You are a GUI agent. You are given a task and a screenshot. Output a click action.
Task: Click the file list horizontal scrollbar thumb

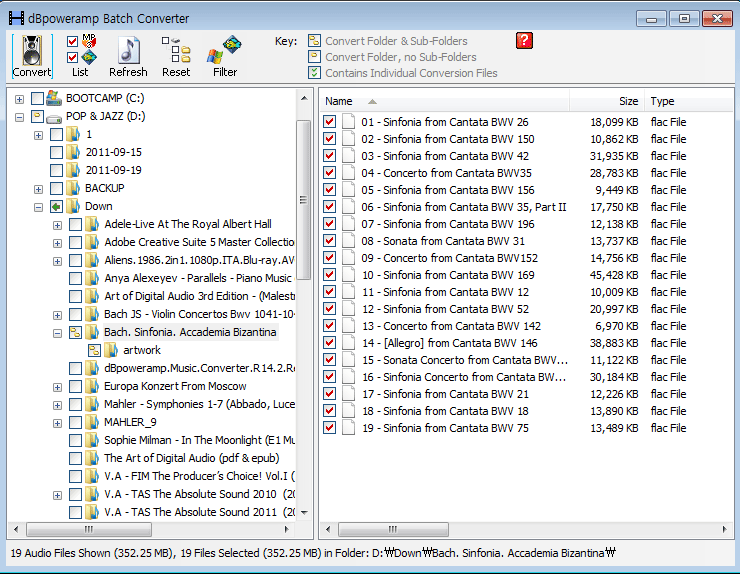(x=393, y=529)
